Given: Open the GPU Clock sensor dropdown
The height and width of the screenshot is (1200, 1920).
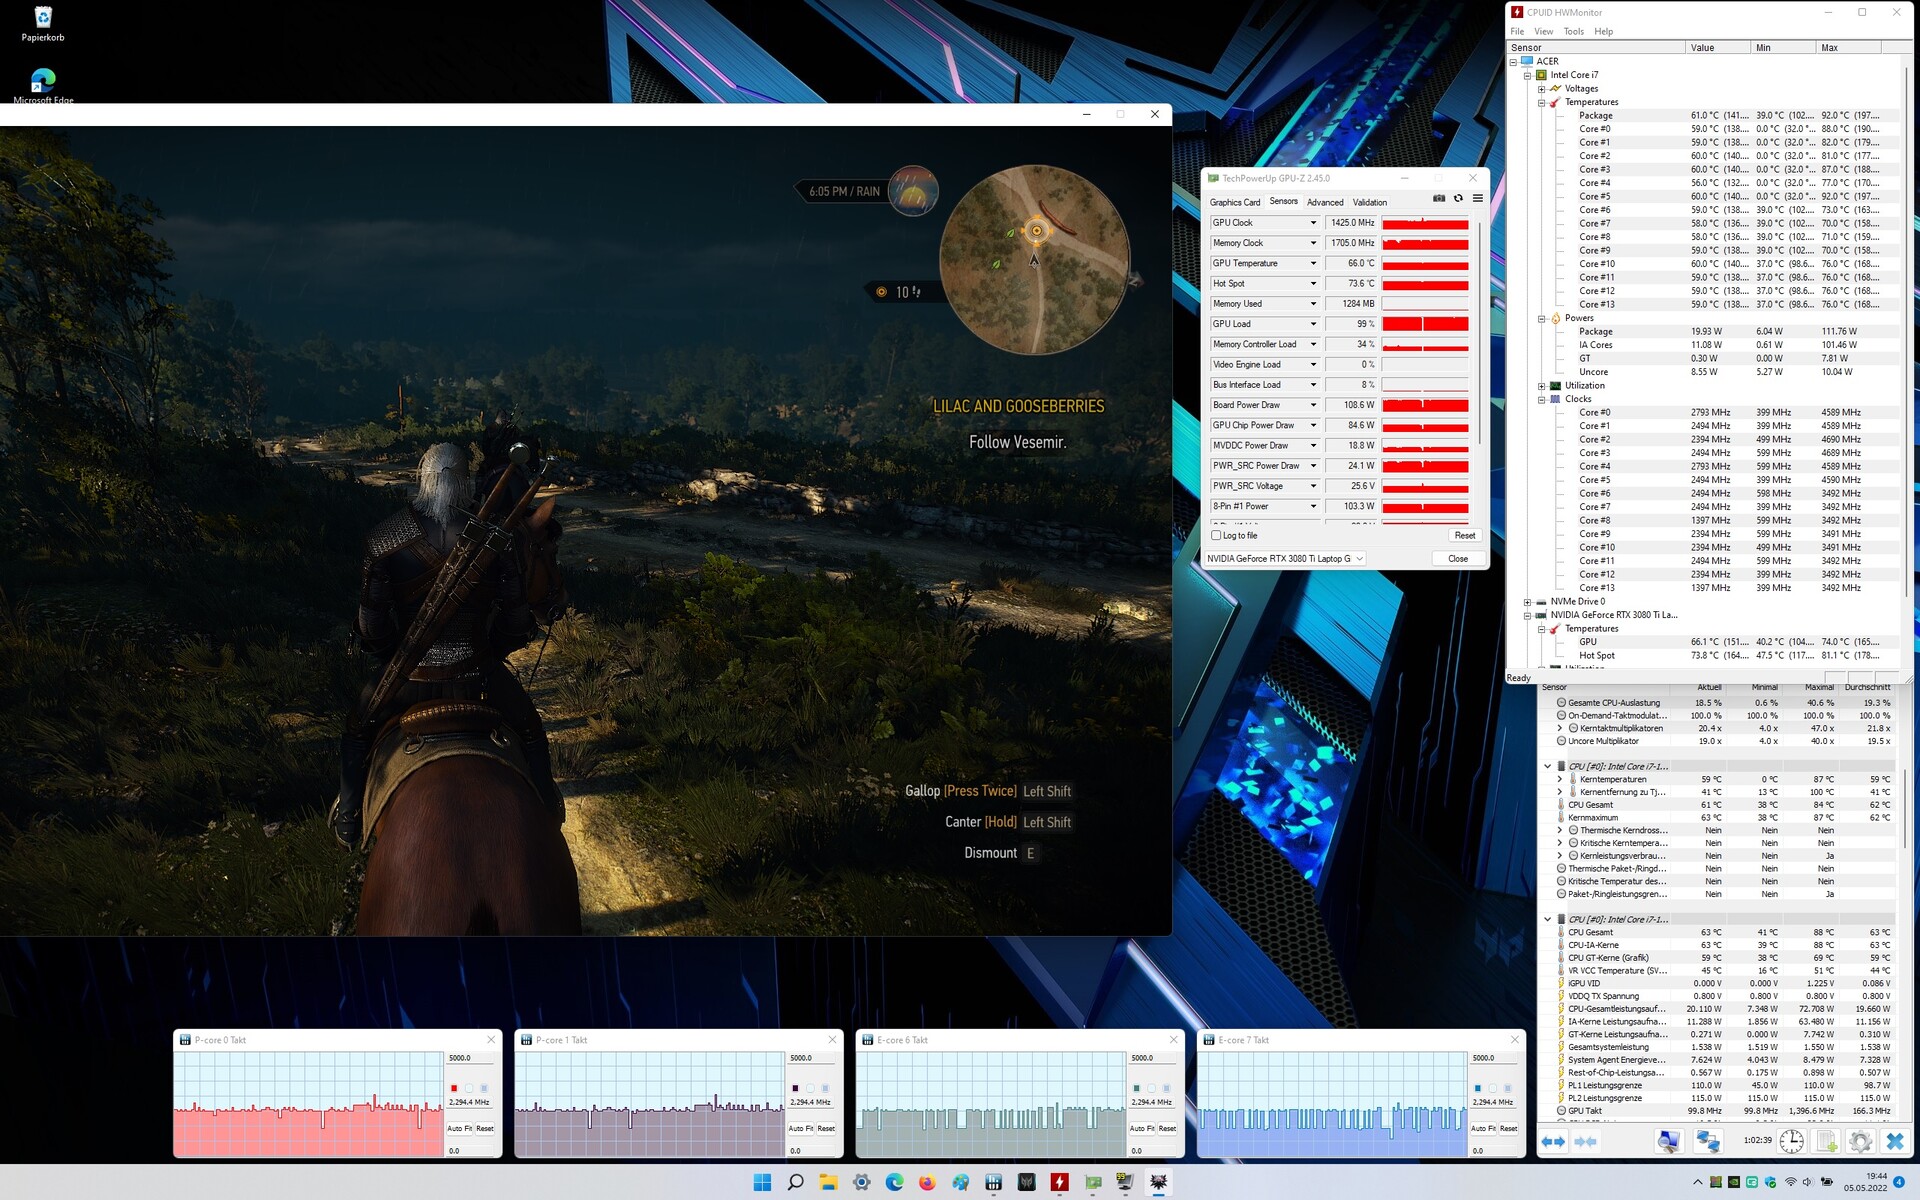Looking at the screenshot, I should click(1313, 223).
